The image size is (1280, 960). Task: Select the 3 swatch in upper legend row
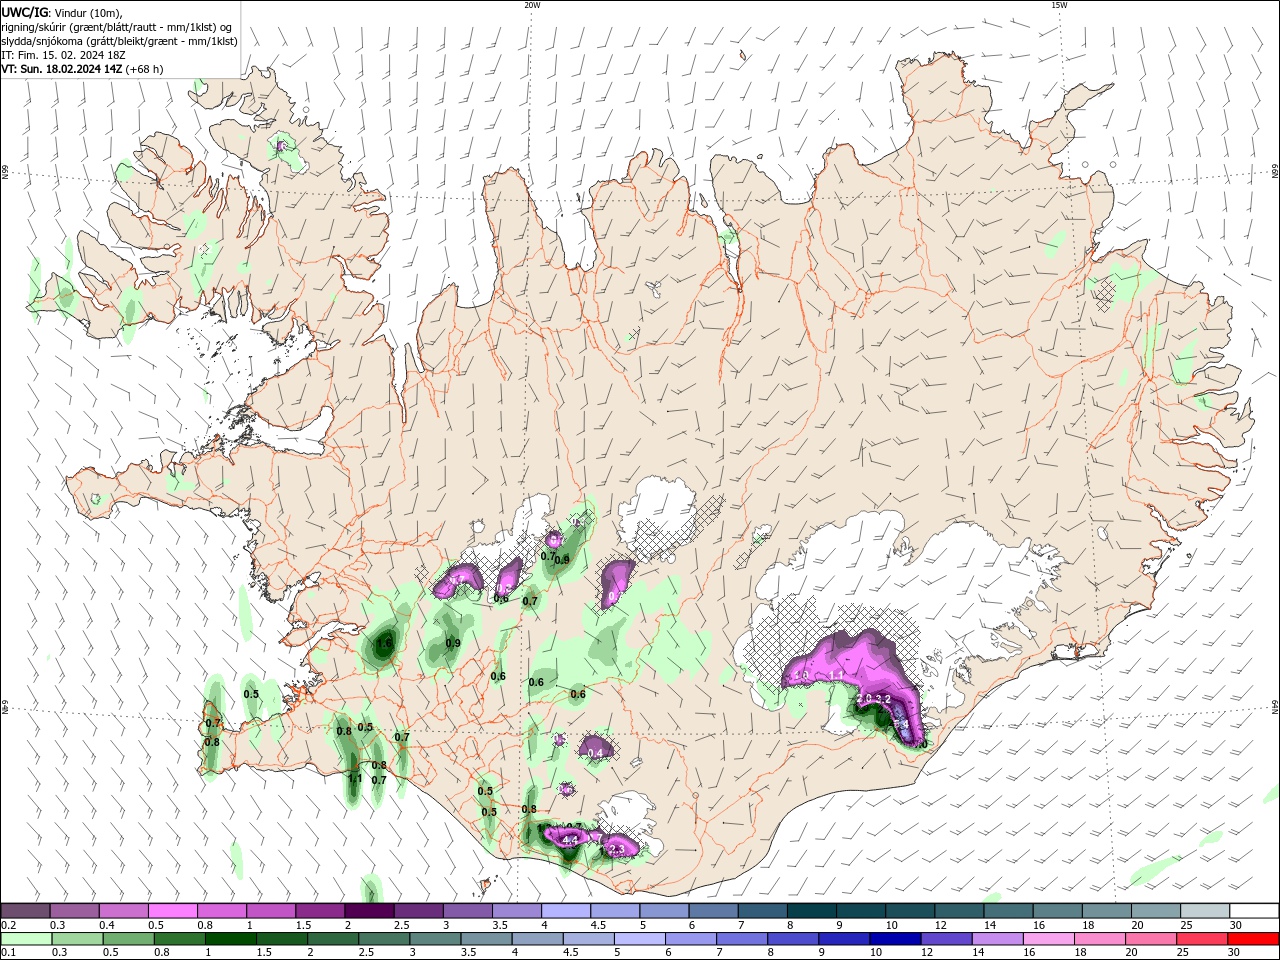point(467,911)
